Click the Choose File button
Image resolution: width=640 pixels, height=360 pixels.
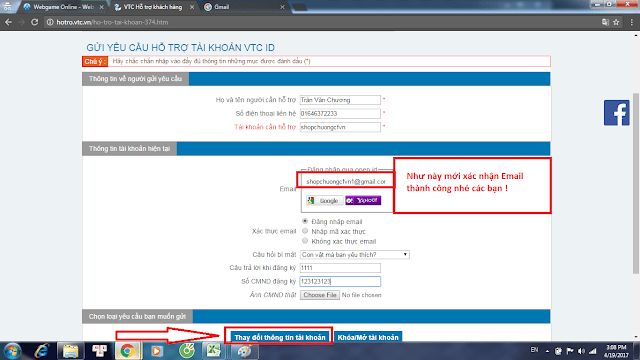point(320,295)
